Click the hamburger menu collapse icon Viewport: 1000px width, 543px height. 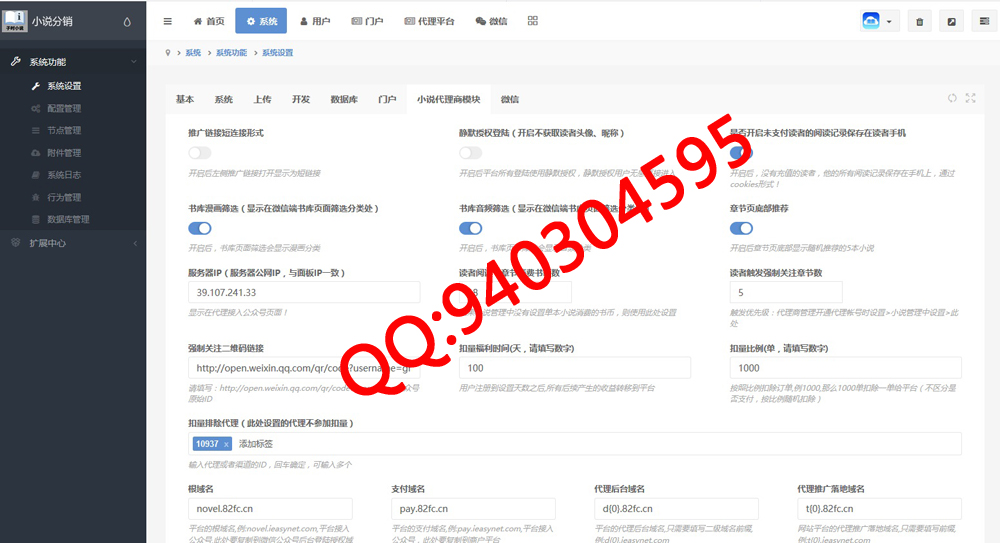167,21
